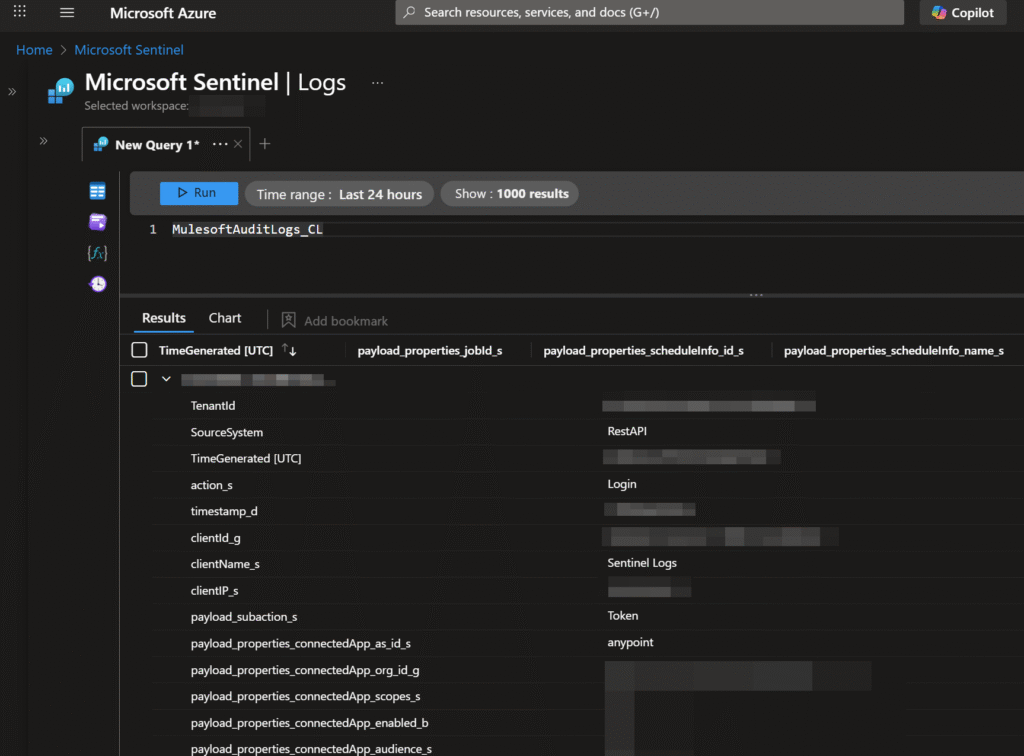This screenshot has width=1024, height=756.
Task: Open the saved Queries pane icon
Action: click(x=97, y=222)
